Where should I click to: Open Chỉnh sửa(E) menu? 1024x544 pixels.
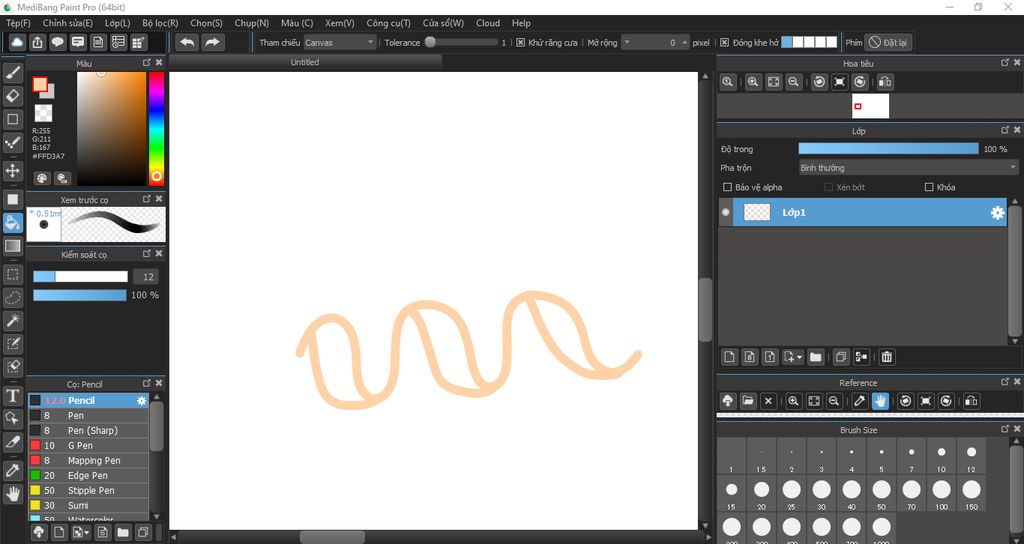point(68,23)
